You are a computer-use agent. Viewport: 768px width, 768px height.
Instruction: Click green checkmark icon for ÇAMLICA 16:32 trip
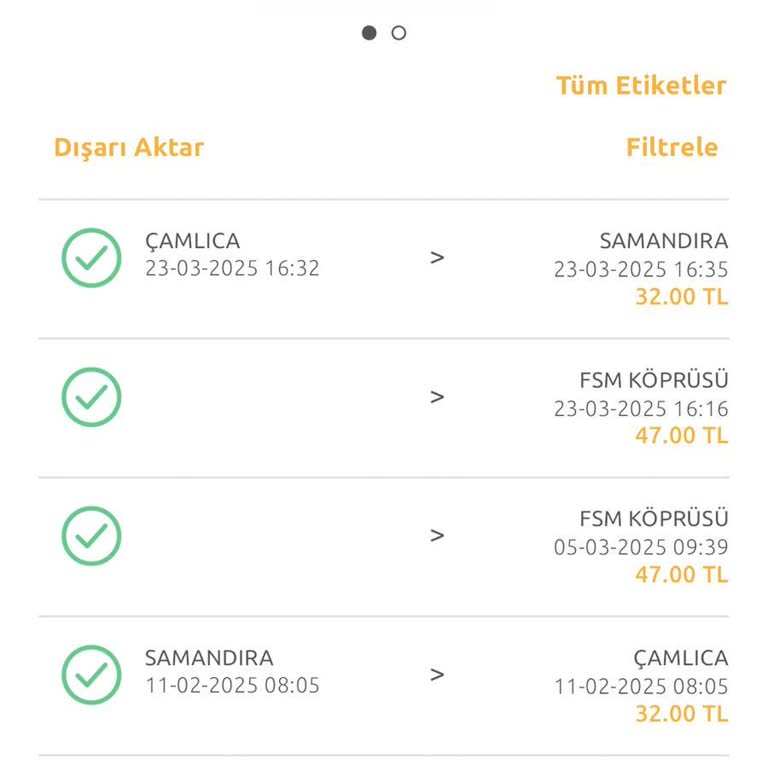tap(91, 258)
